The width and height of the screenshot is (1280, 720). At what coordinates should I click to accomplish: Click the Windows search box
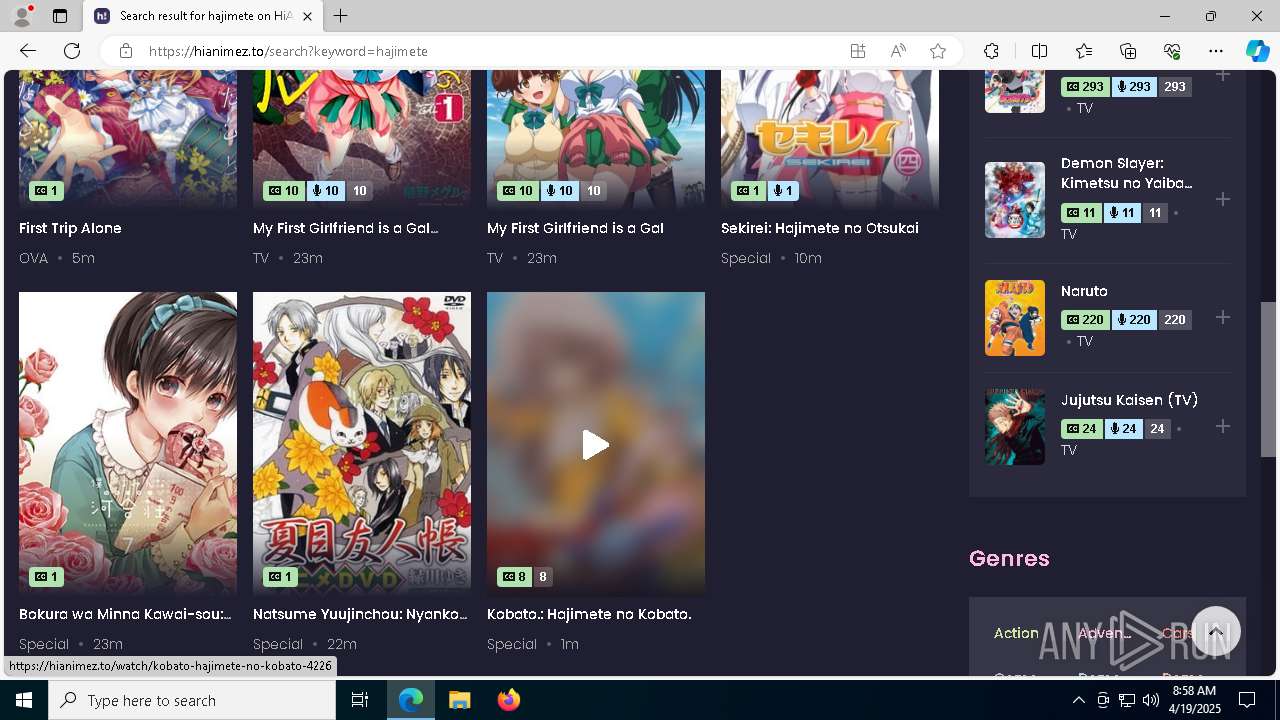tap(192, 700)
